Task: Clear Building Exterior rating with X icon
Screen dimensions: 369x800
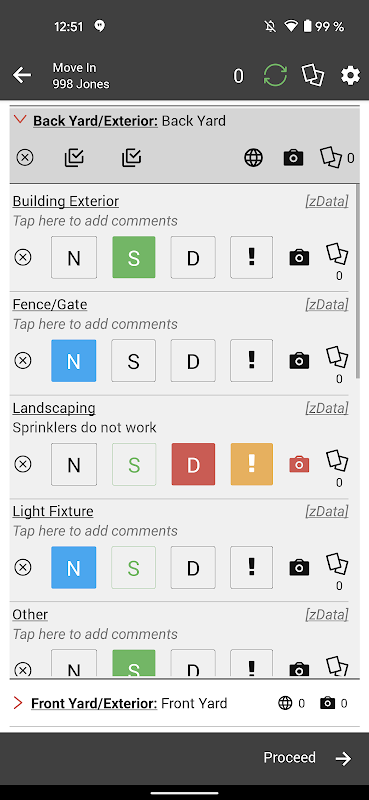Action: pos(22,257)
